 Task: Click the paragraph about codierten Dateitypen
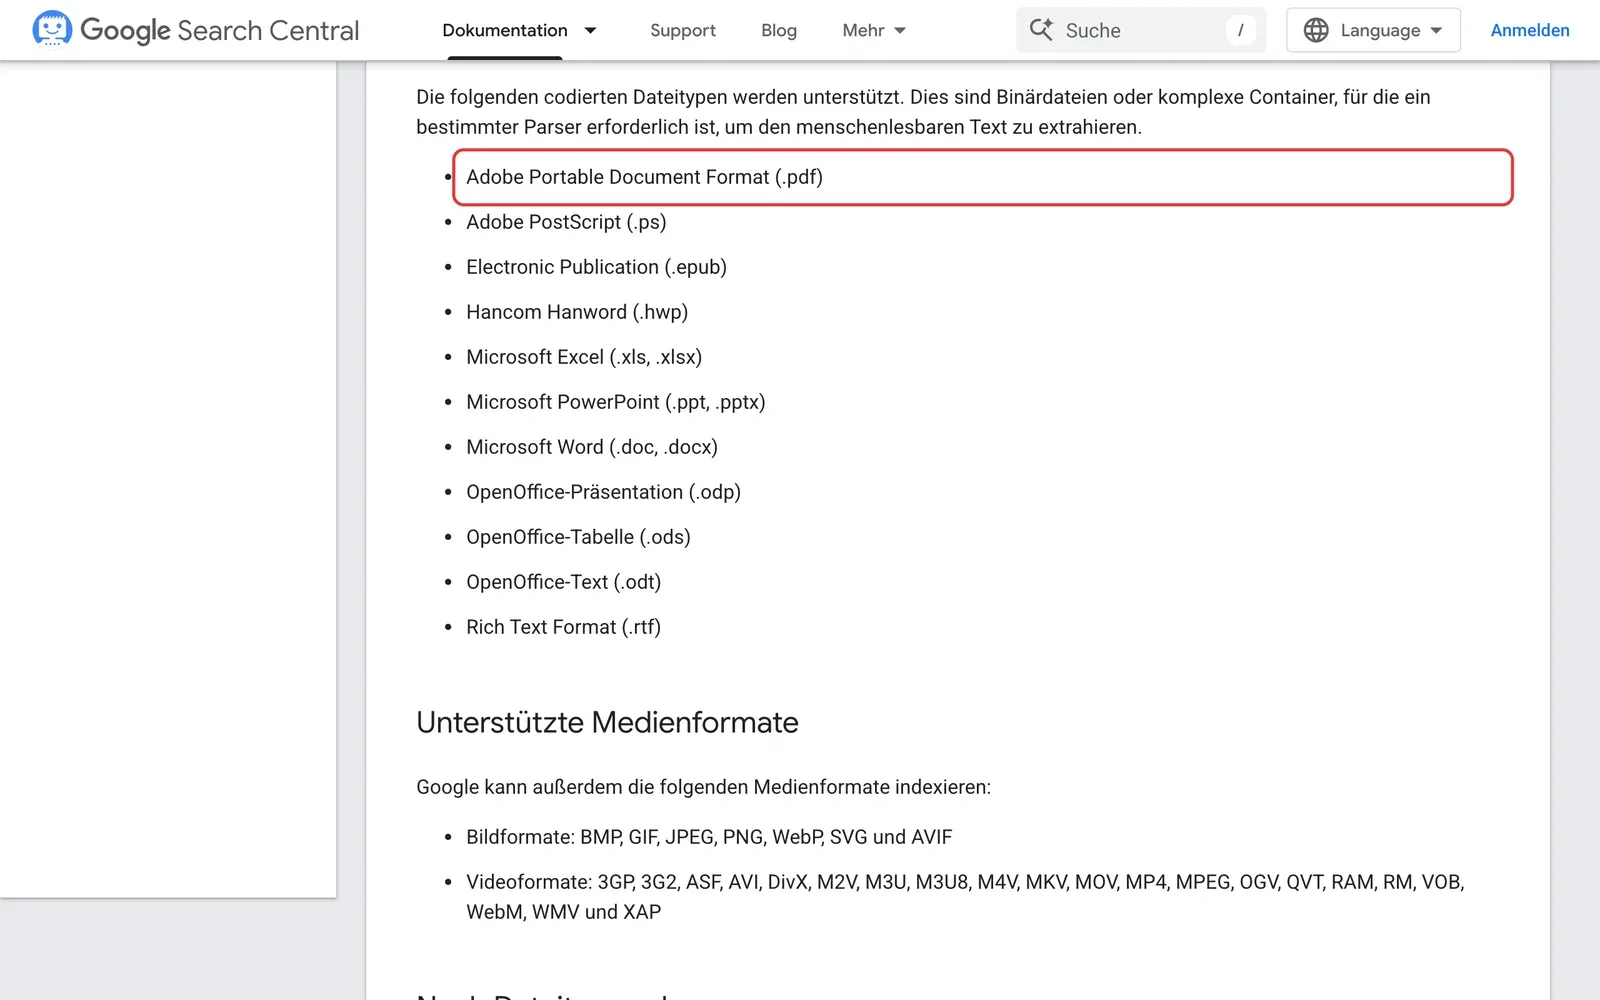pos(923,112)
